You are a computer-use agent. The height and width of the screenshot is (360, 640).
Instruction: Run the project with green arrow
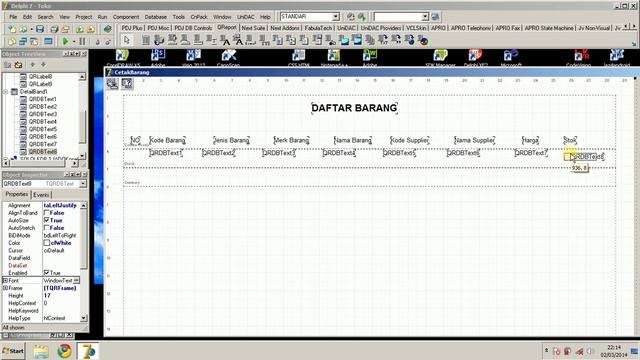click(x=65, y=41)
